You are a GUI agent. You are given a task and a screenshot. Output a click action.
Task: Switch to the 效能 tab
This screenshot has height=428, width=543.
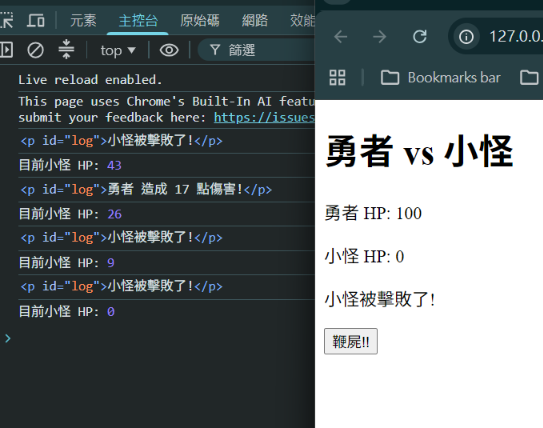coord(302,21)
